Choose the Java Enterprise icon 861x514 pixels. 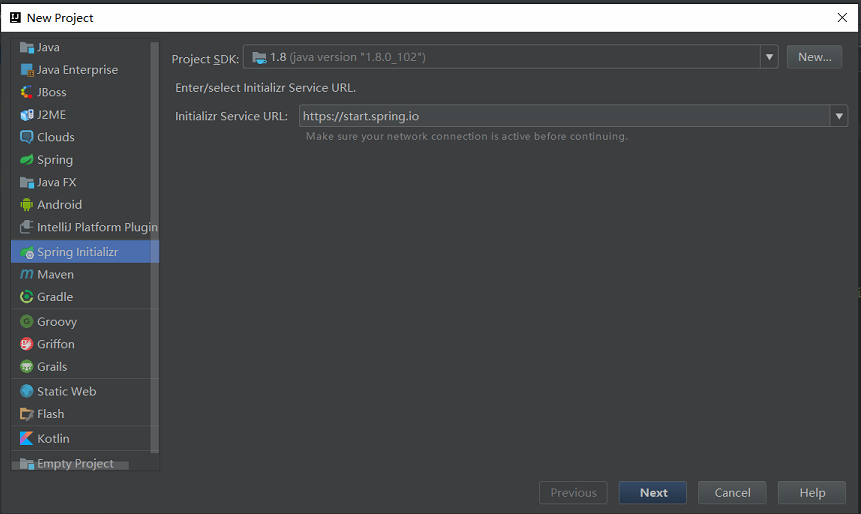(x=26, y=70)
